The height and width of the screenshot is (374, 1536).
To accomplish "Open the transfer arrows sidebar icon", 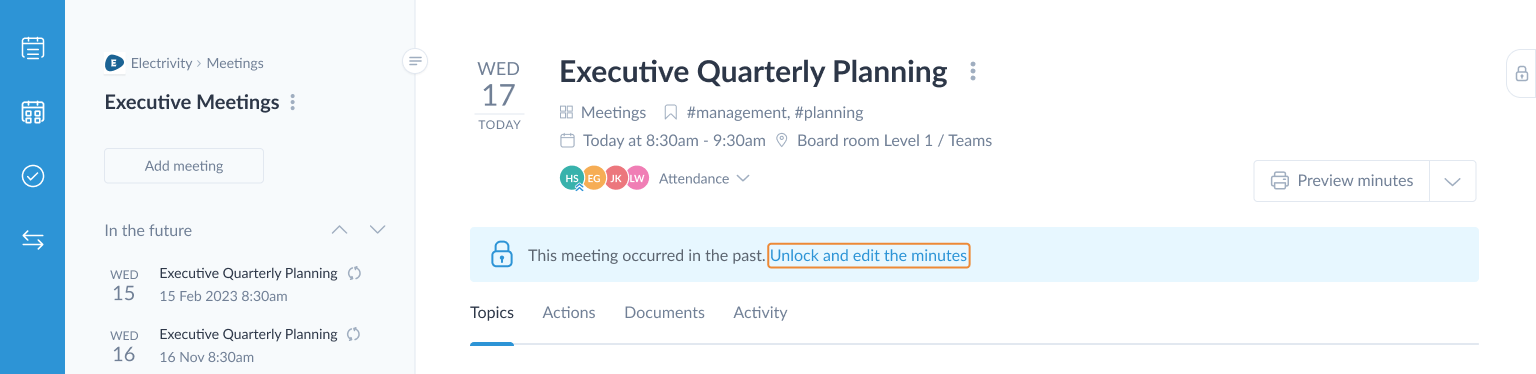I will point(33,240).
